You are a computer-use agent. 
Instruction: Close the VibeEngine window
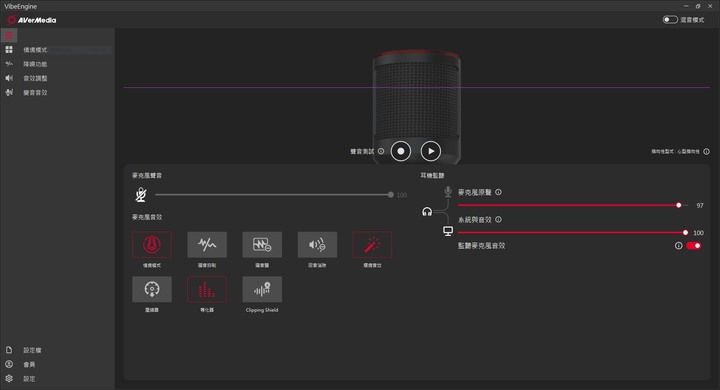point(710,6)
